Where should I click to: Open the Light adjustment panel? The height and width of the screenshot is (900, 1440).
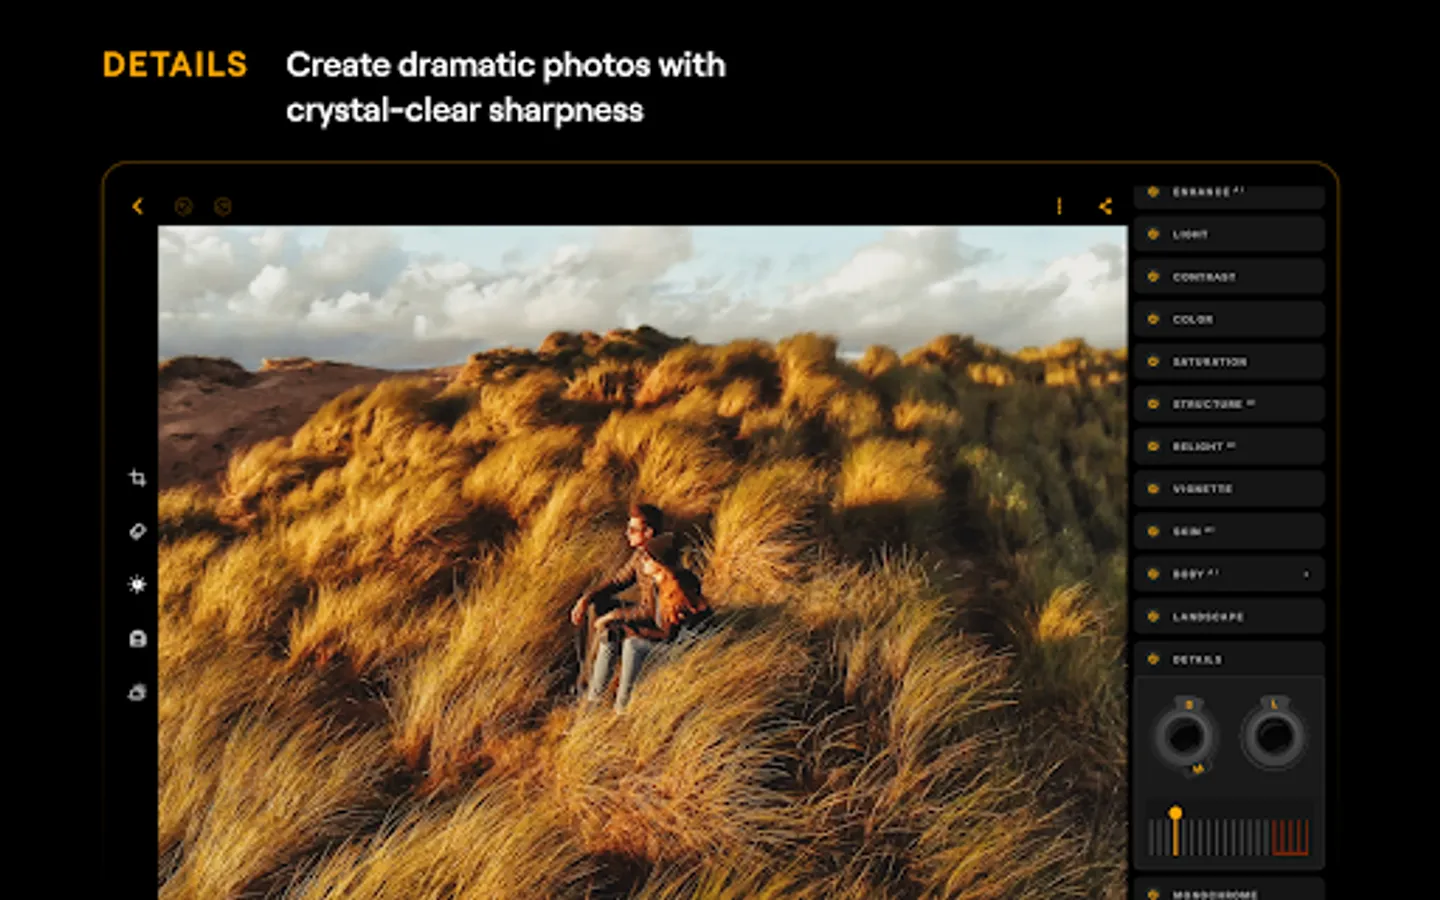(1229, 234)
